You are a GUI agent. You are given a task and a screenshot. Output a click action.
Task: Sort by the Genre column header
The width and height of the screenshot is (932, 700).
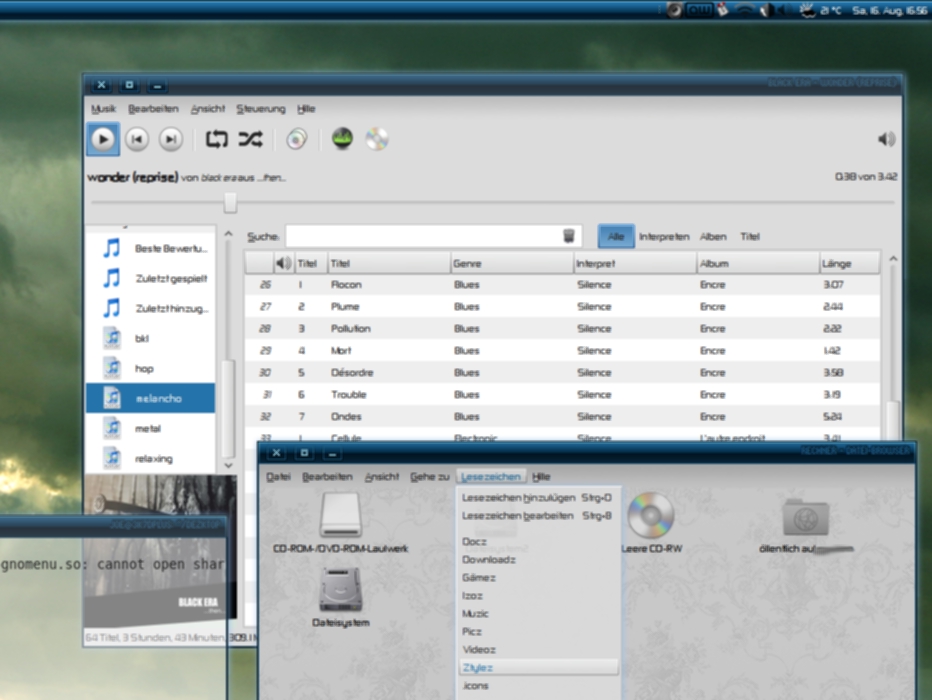512,263
